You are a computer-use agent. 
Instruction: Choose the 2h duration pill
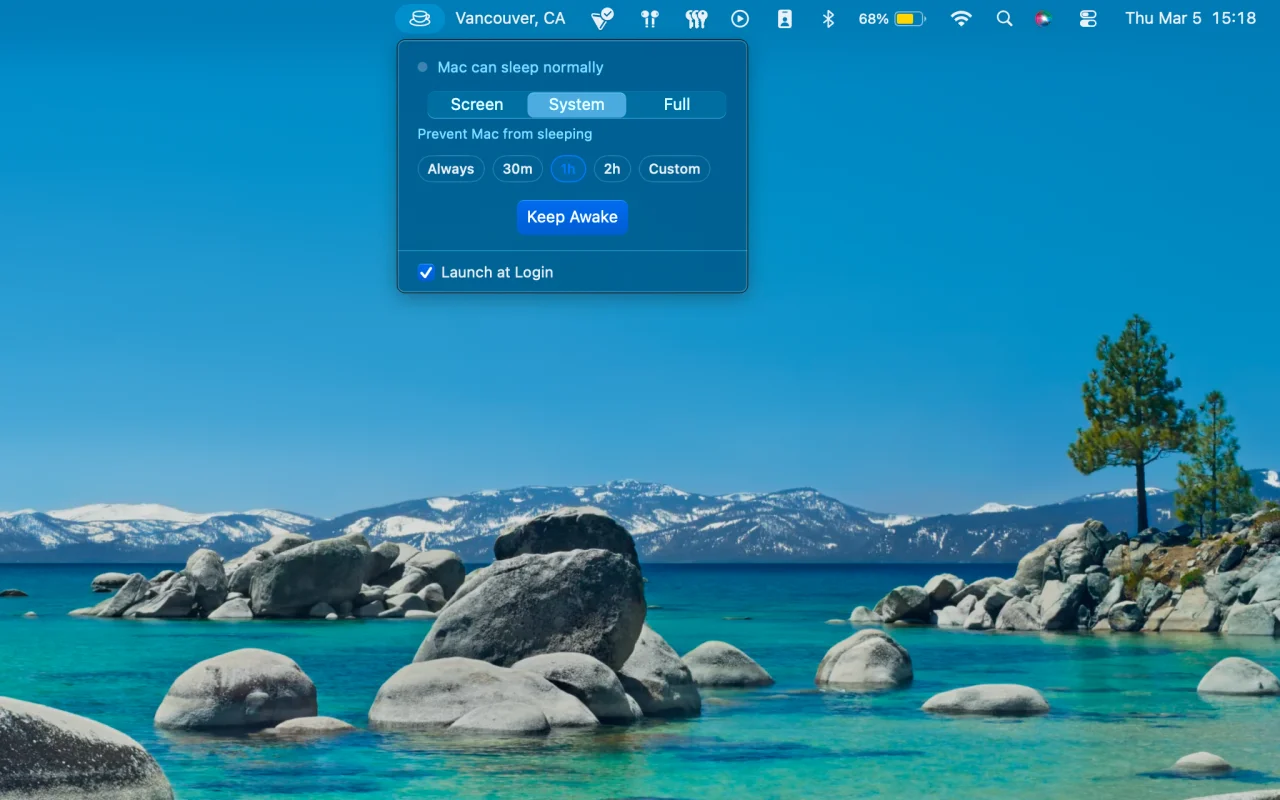(612, 169)
